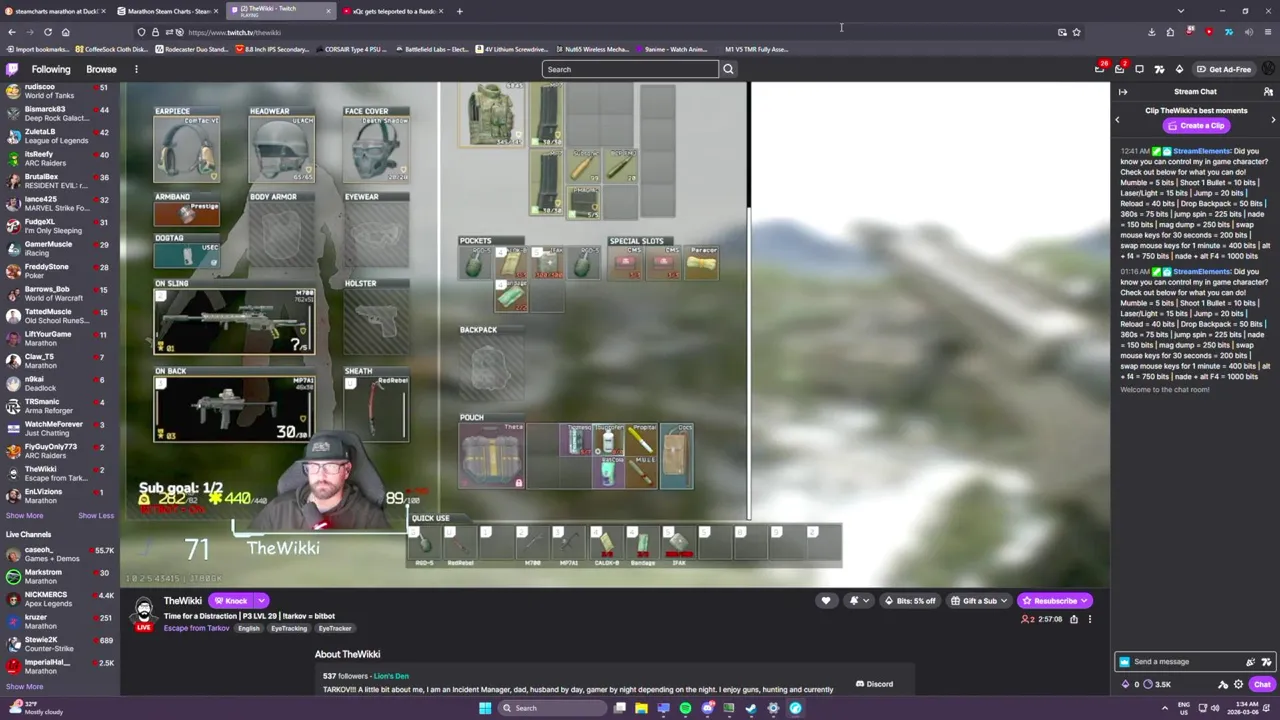This screenshot has width=1280, height=720.
Task: Open Twitch notifications bell with 26 badge
Action: [1100, 69]
